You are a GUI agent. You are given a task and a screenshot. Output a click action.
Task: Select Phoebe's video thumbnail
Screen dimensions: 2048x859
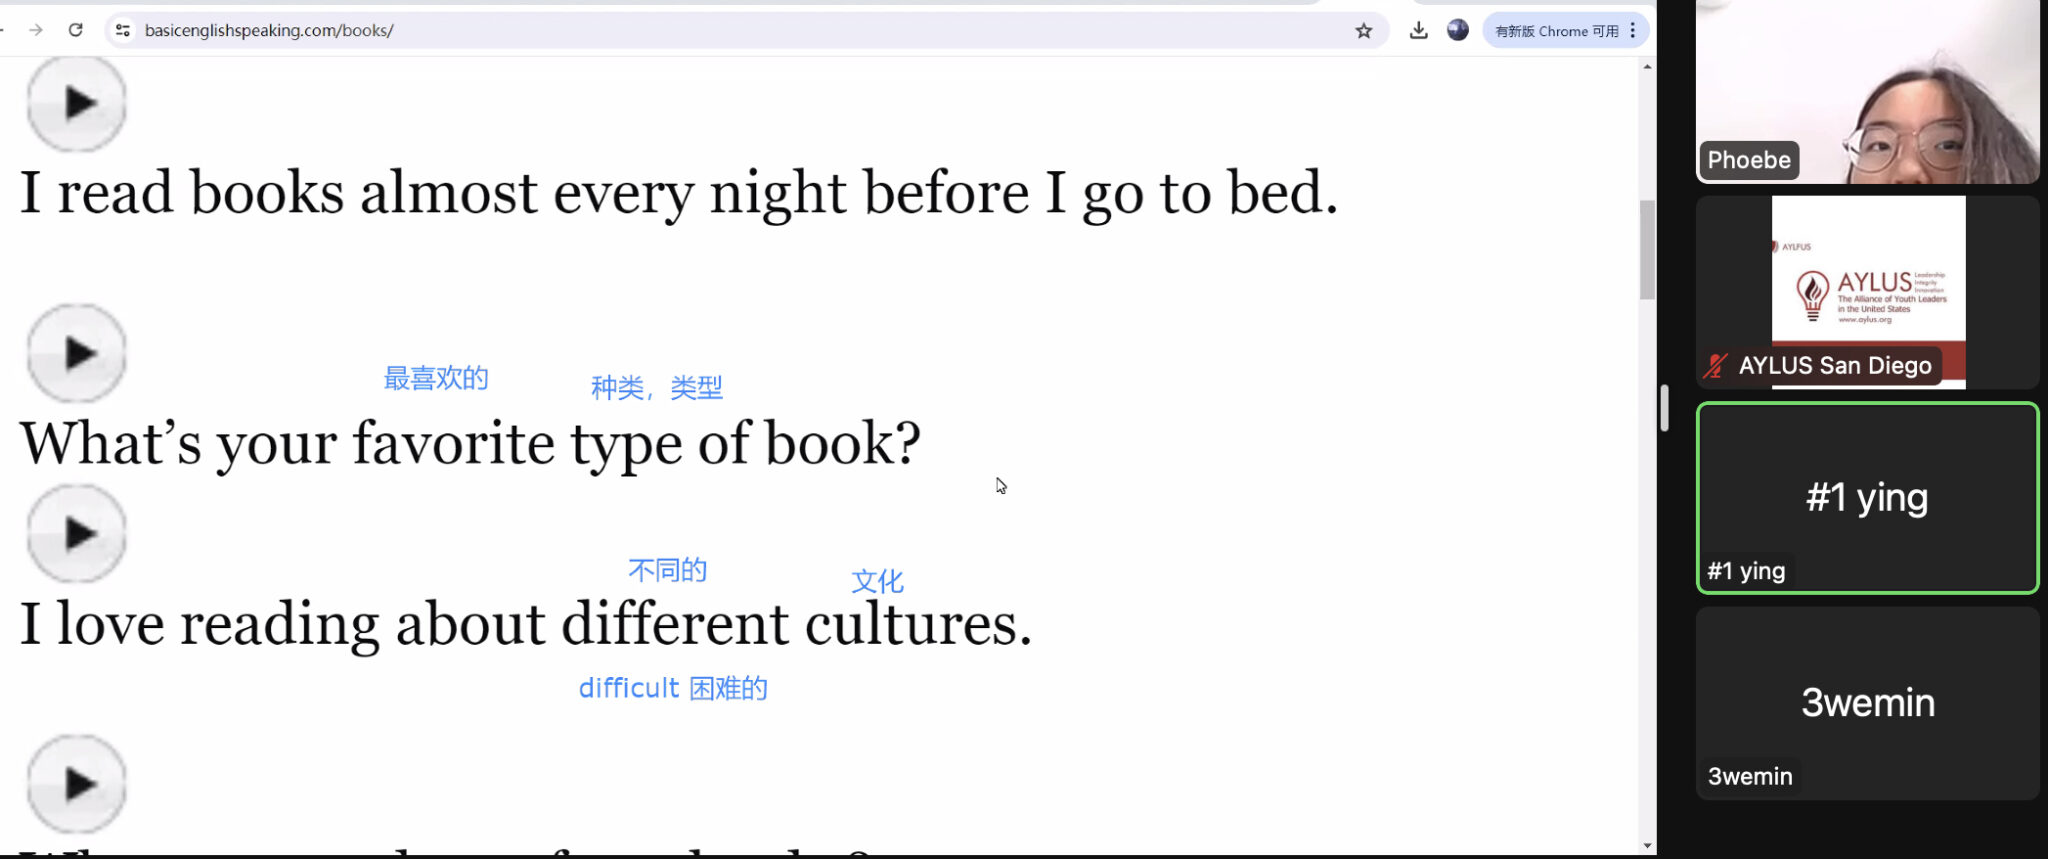(1867, 91)
